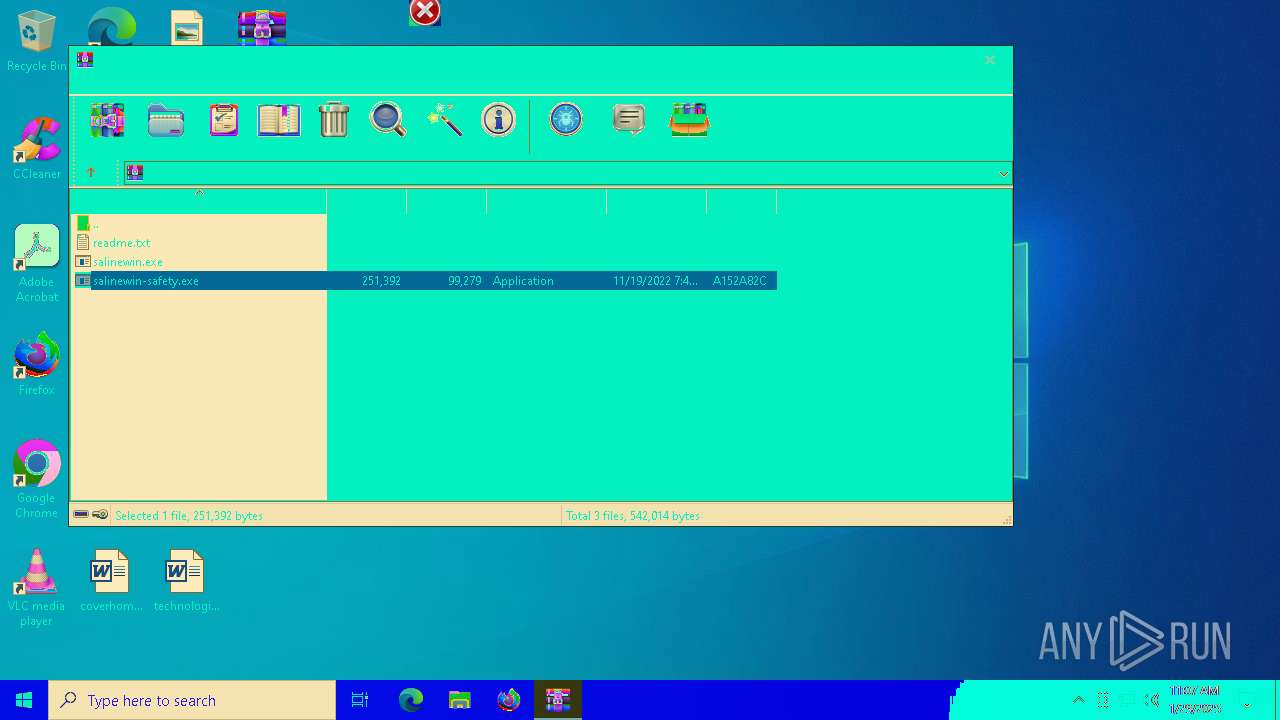Screen dimensions: 1280x720
Task: Open File Explorer from the taskbar
Action: [x=460, y=700]
